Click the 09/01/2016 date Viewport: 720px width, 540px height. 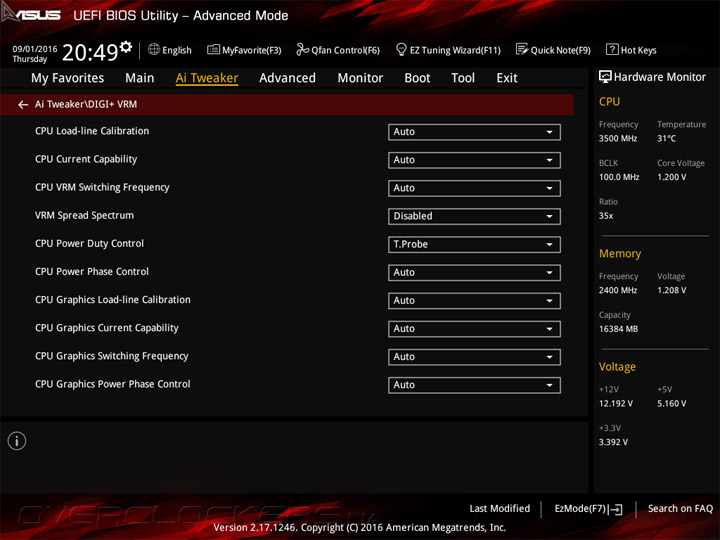tap(34, 49)
